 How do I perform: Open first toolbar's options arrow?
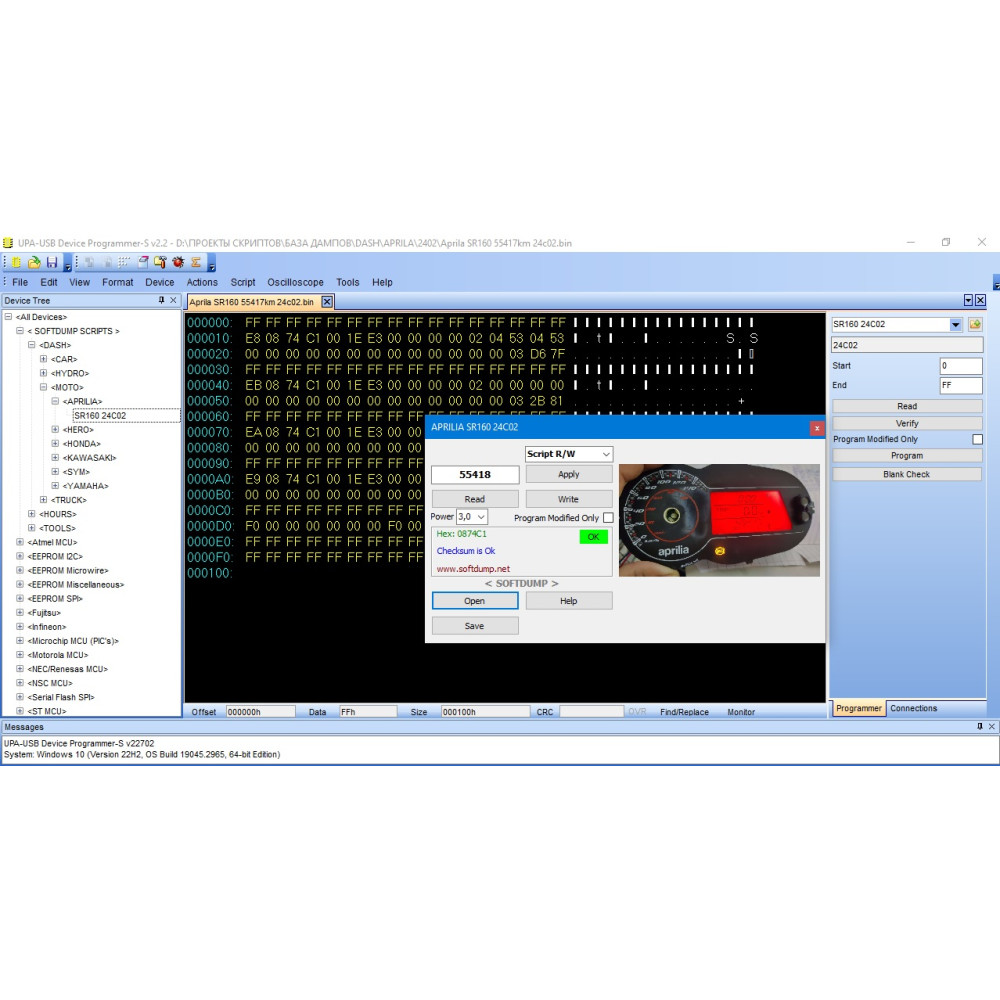pos(67,263)
